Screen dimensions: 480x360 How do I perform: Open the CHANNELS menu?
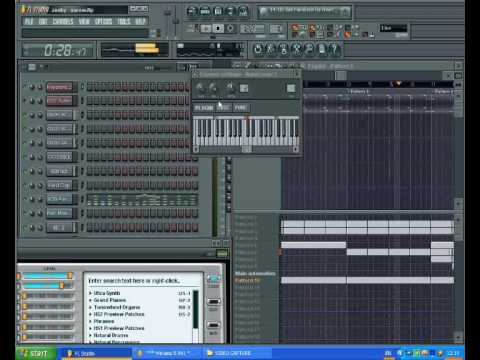pos(63,22)
